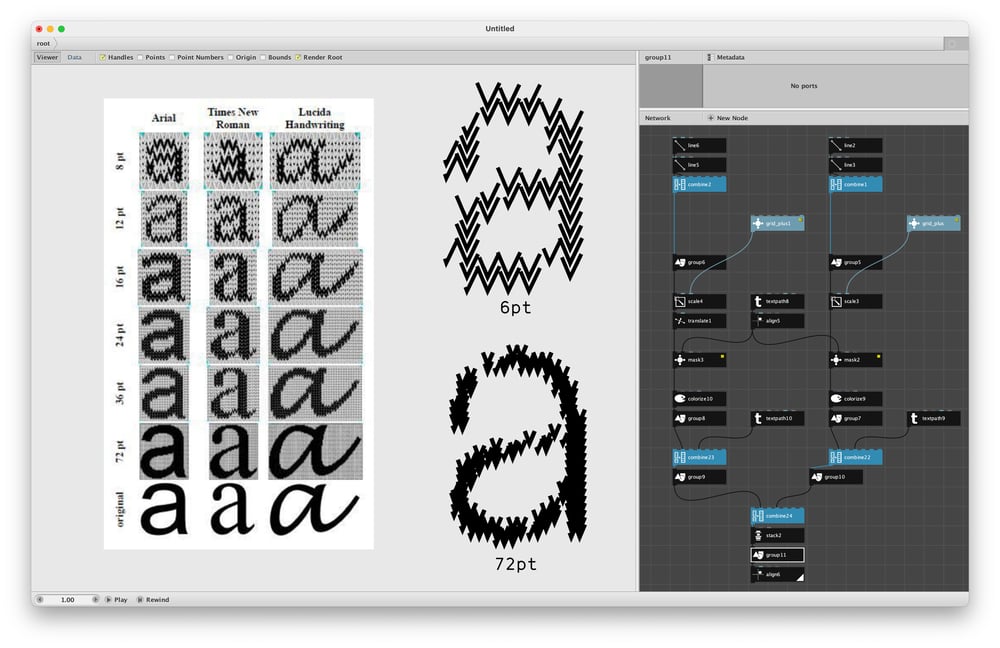Uncheck the Render Root option

point(298,57)
